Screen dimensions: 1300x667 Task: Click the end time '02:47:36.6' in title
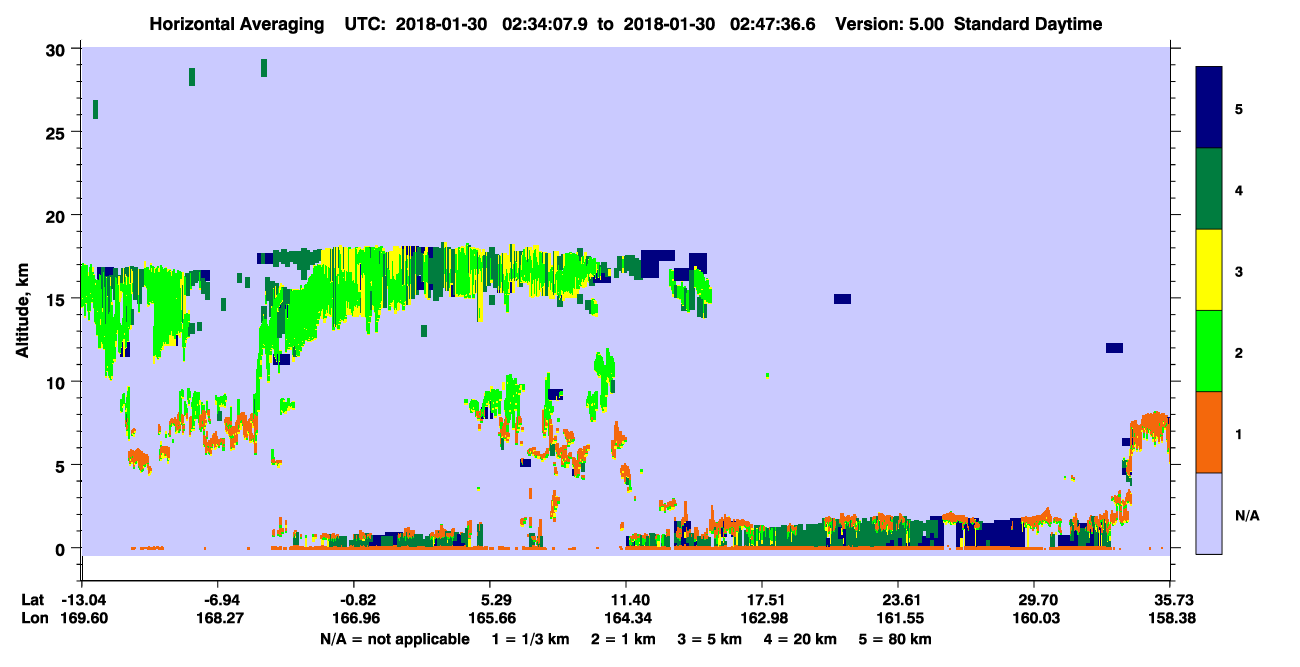point(771,24)
